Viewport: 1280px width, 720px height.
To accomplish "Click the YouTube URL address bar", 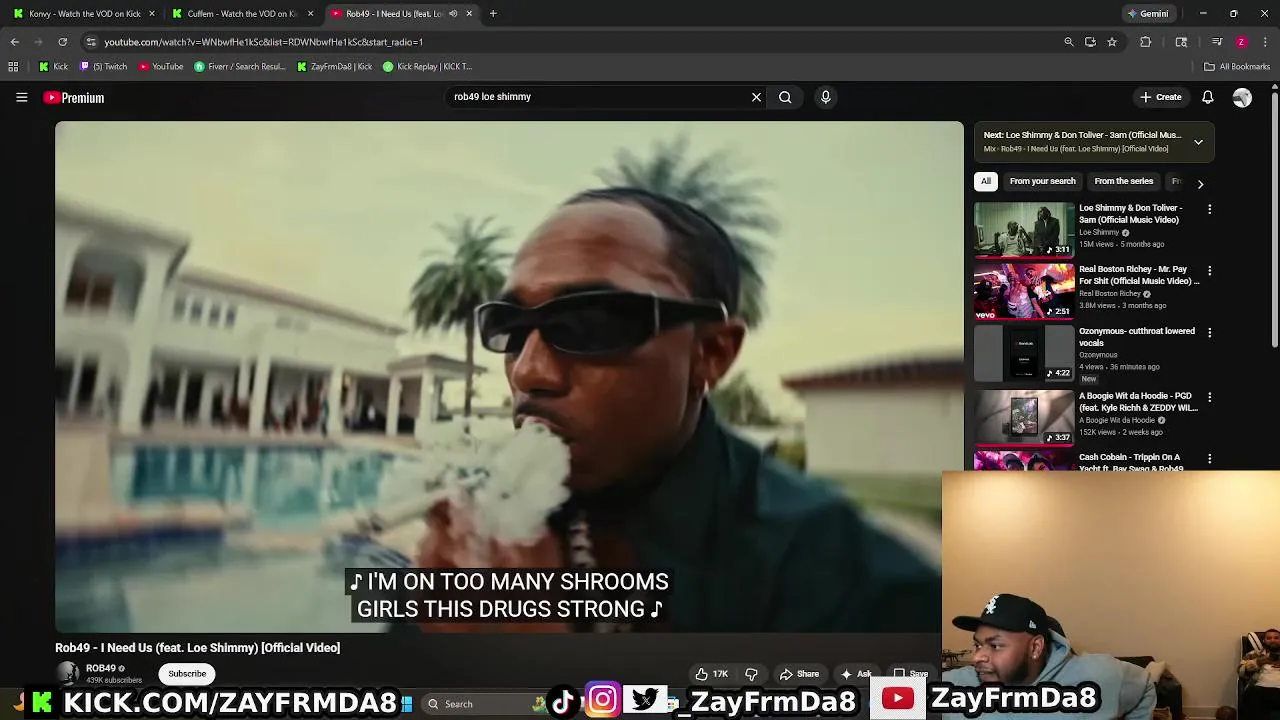I will [x=570, y=42].
